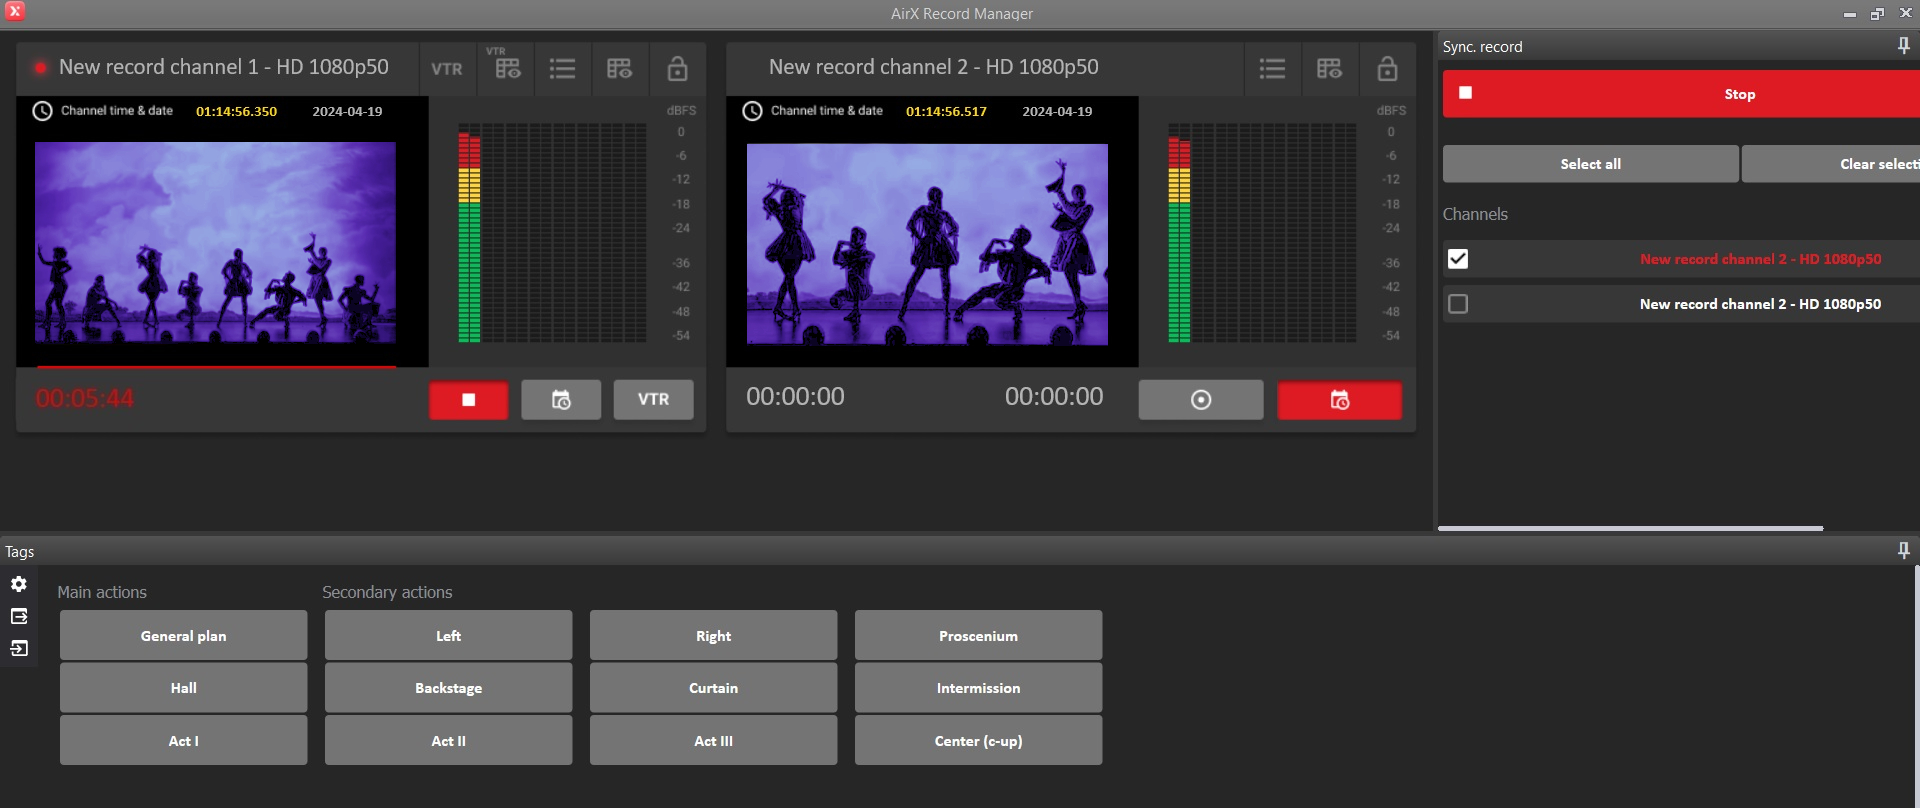Open VTR schedule list icon in channel 1 header
The image size is (1920, 808).
pyautogui.click(x=507, y=66)
